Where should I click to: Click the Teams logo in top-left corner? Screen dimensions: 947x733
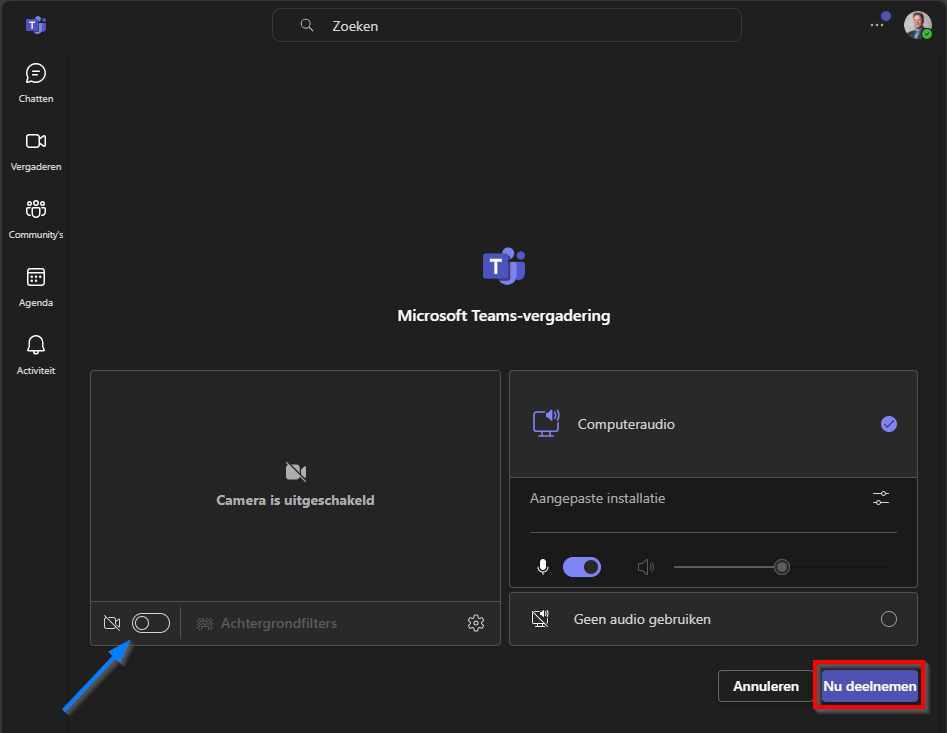(x=36, y=25)
